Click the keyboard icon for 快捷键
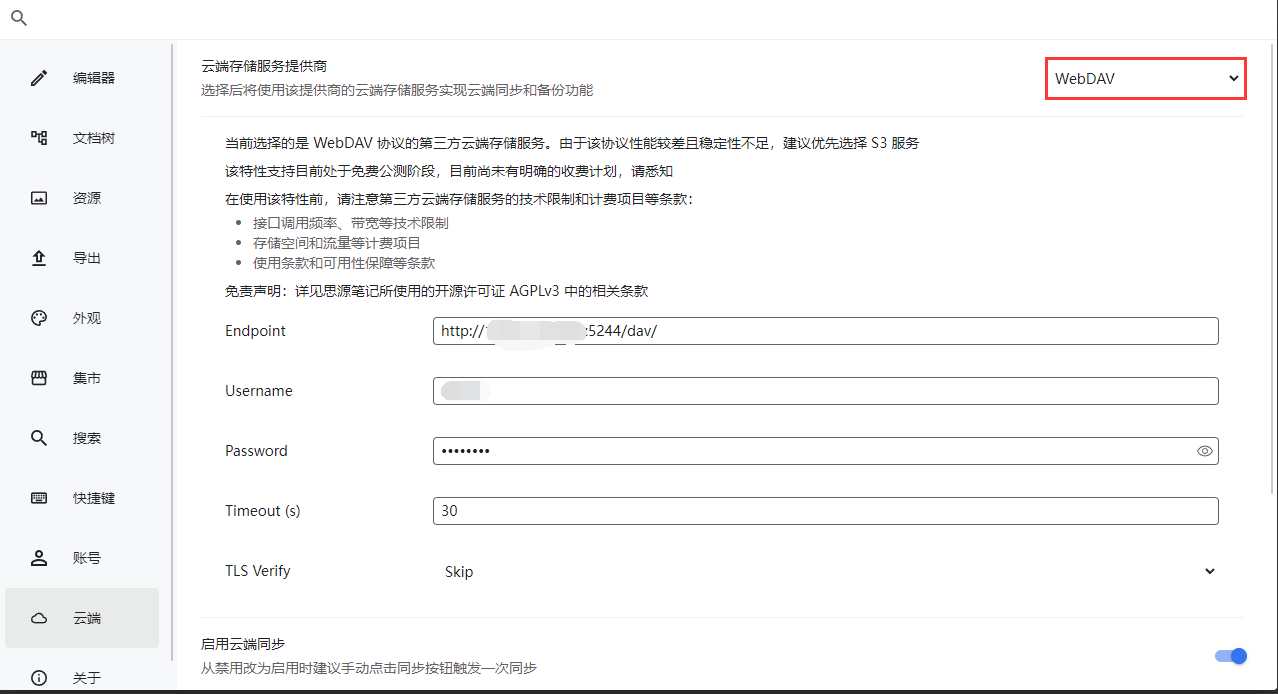The image size is (1278, 694). (39, 498)
